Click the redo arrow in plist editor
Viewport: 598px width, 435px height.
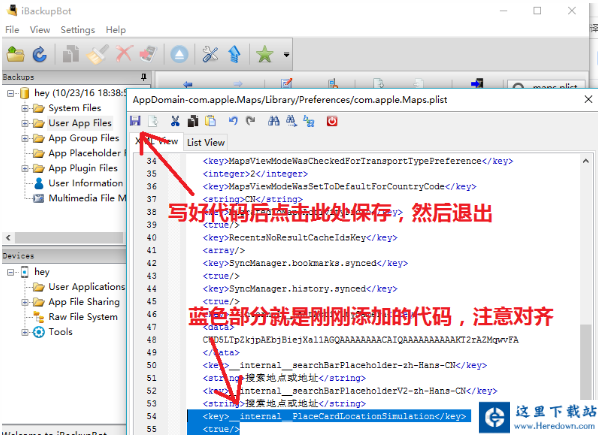coord(251,121)
